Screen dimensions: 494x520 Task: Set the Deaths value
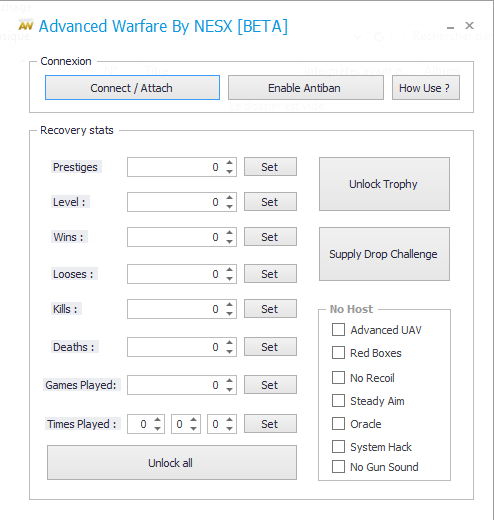[270, 347]
